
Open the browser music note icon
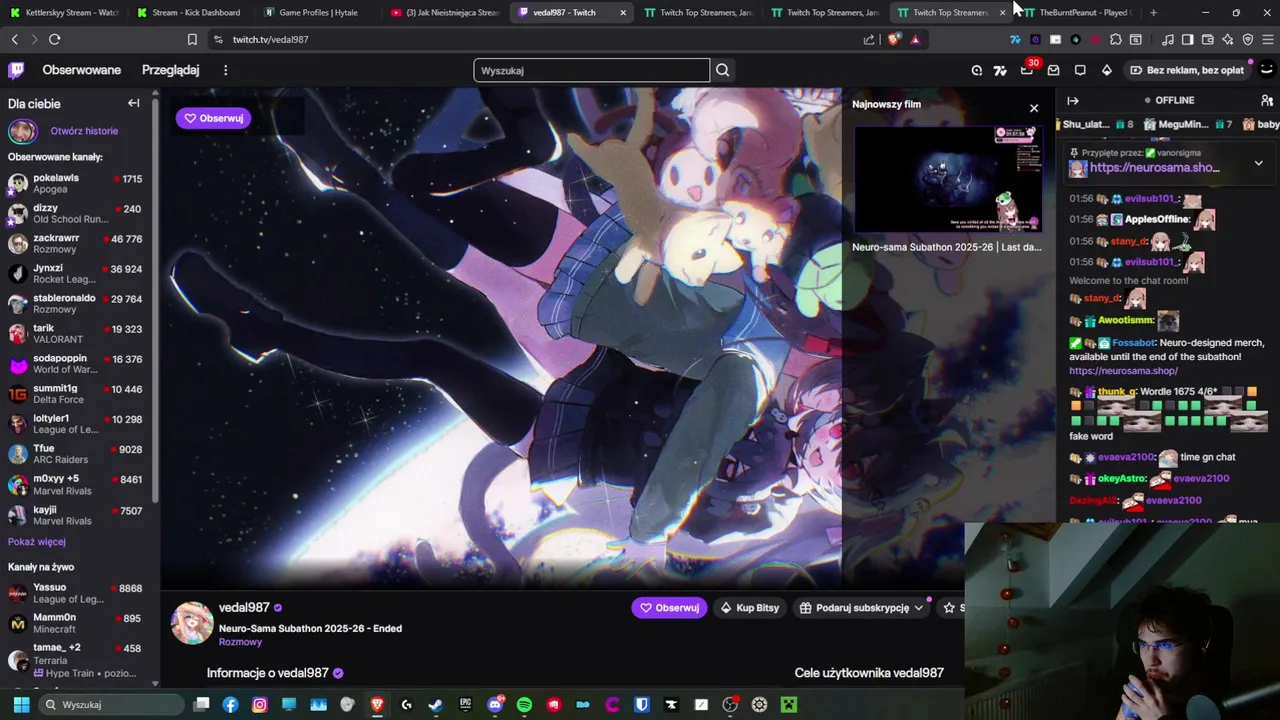(x=1168, y=39)
